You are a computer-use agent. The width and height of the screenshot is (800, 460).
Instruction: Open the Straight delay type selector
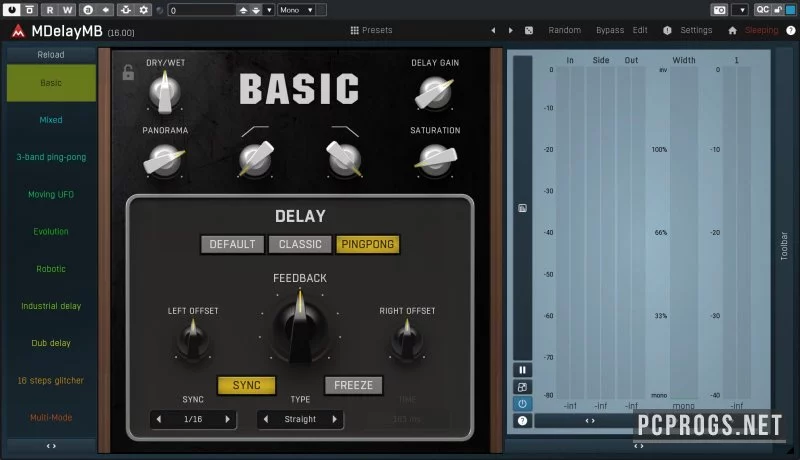[300, 419]
